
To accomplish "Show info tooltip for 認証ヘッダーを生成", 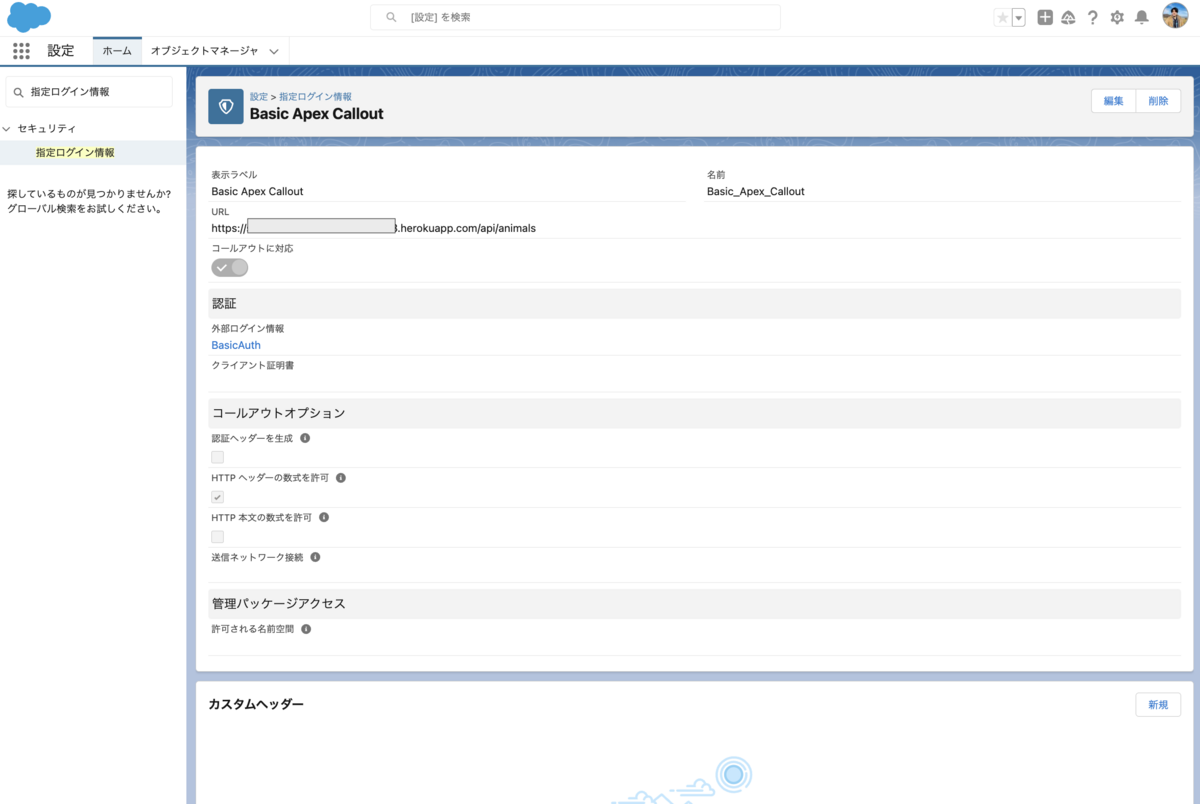I will point(305,438).
